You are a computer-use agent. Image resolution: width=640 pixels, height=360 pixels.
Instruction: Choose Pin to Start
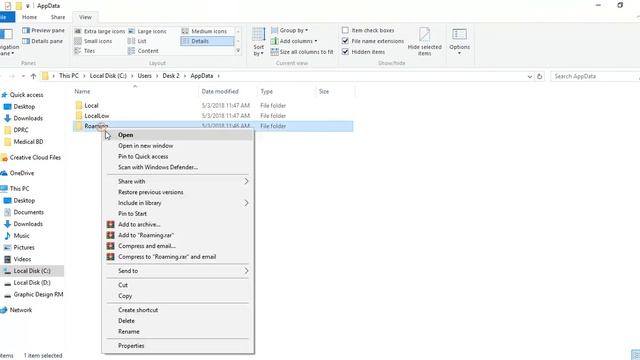[178, 213]
